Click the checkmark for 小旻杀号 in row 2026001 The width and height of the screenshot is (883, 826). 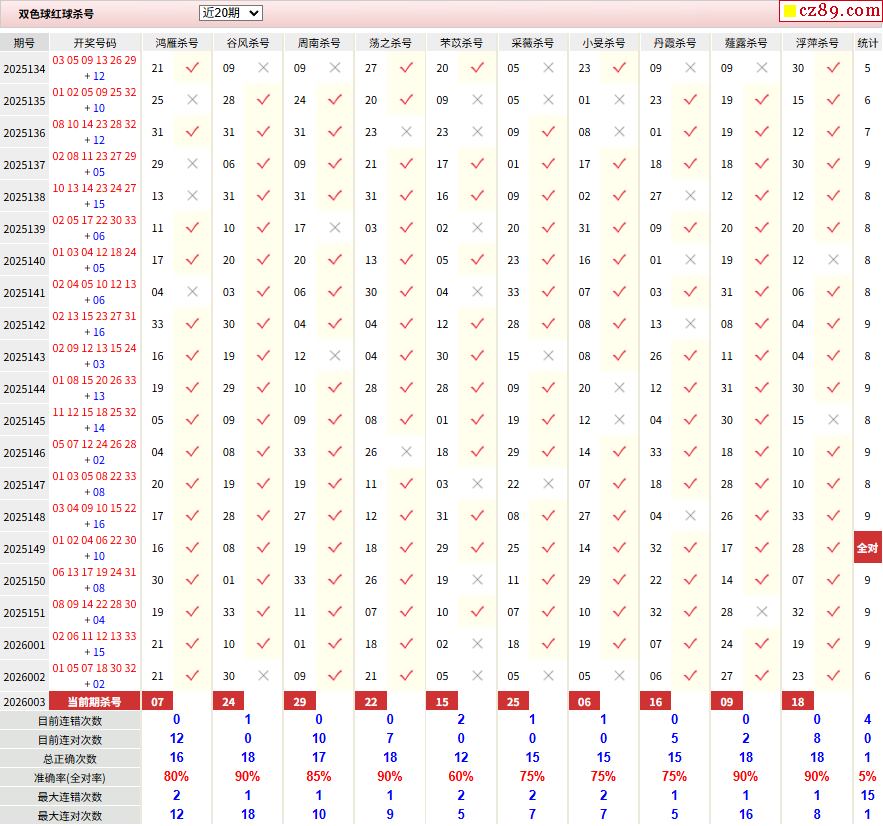[x=619, y=644]
